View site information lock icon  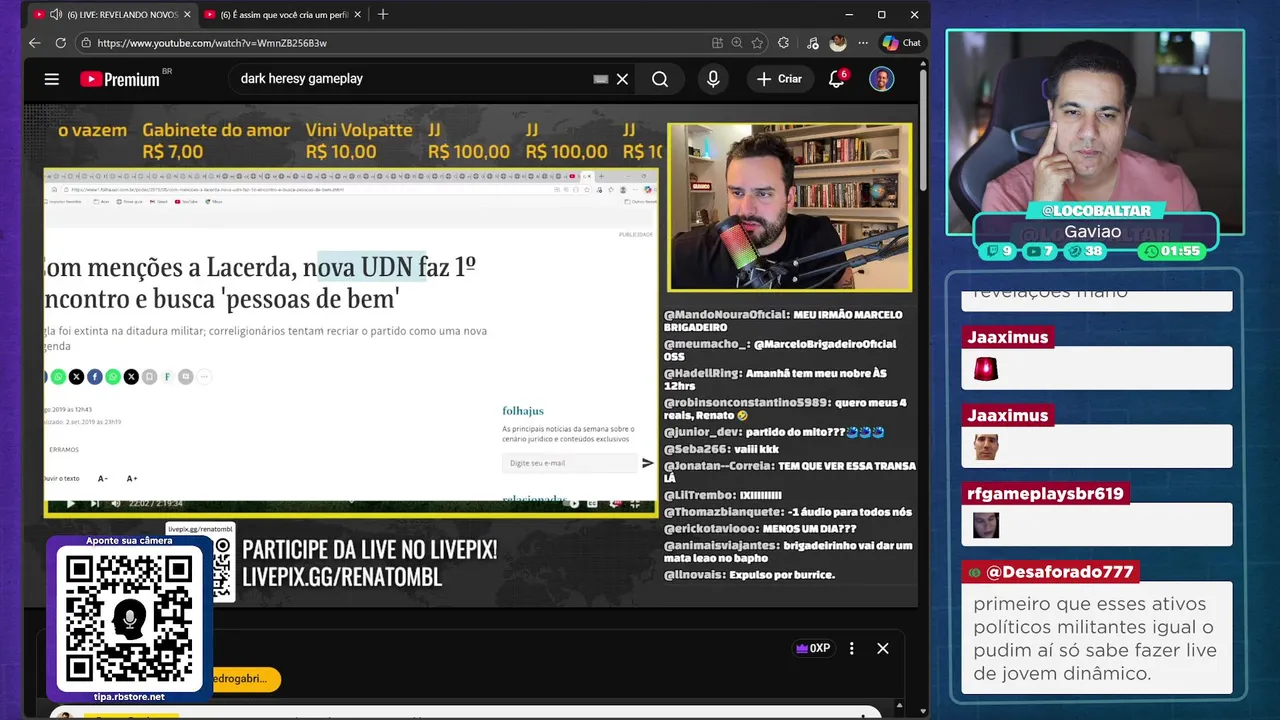pos(86,43)
